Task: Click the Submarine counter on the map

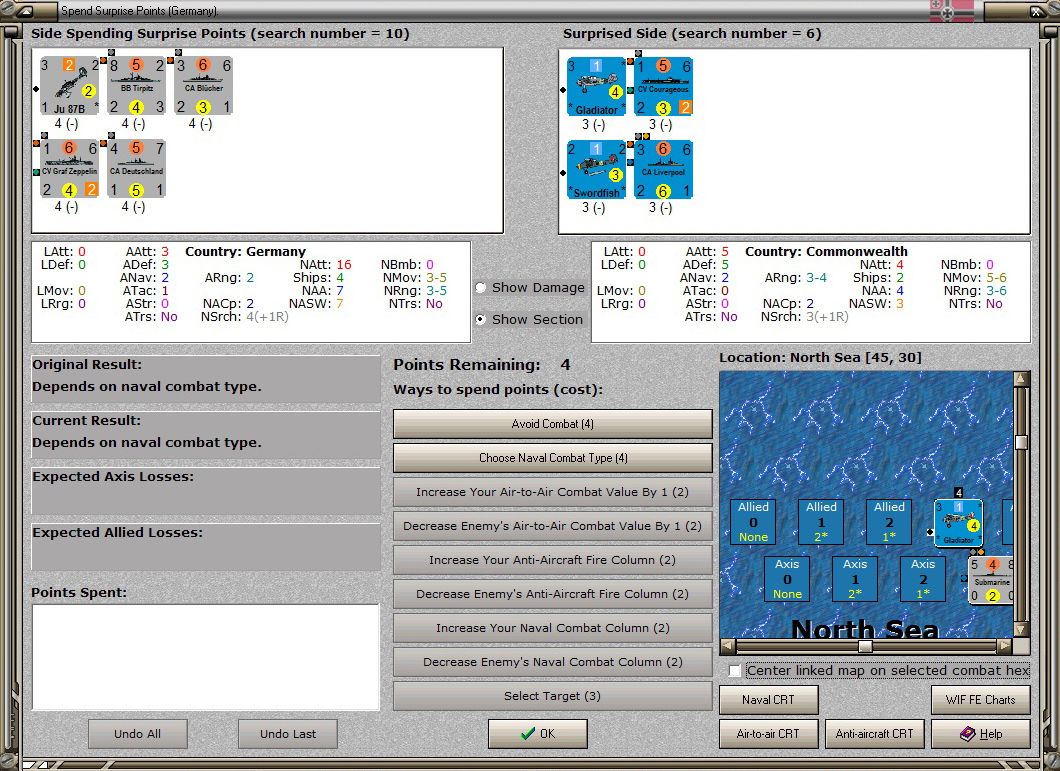Action: point(990,580)
